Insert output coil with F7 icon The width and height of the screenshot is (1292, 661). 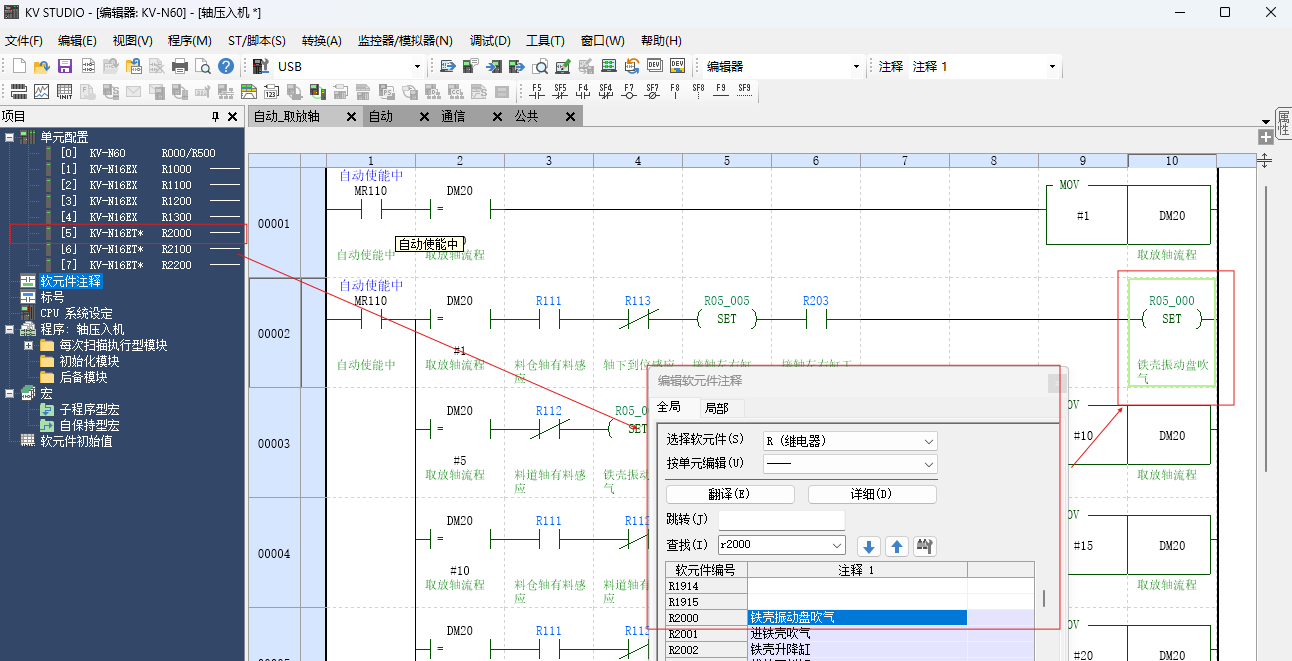pyautogui.click(x=629, y=91)
